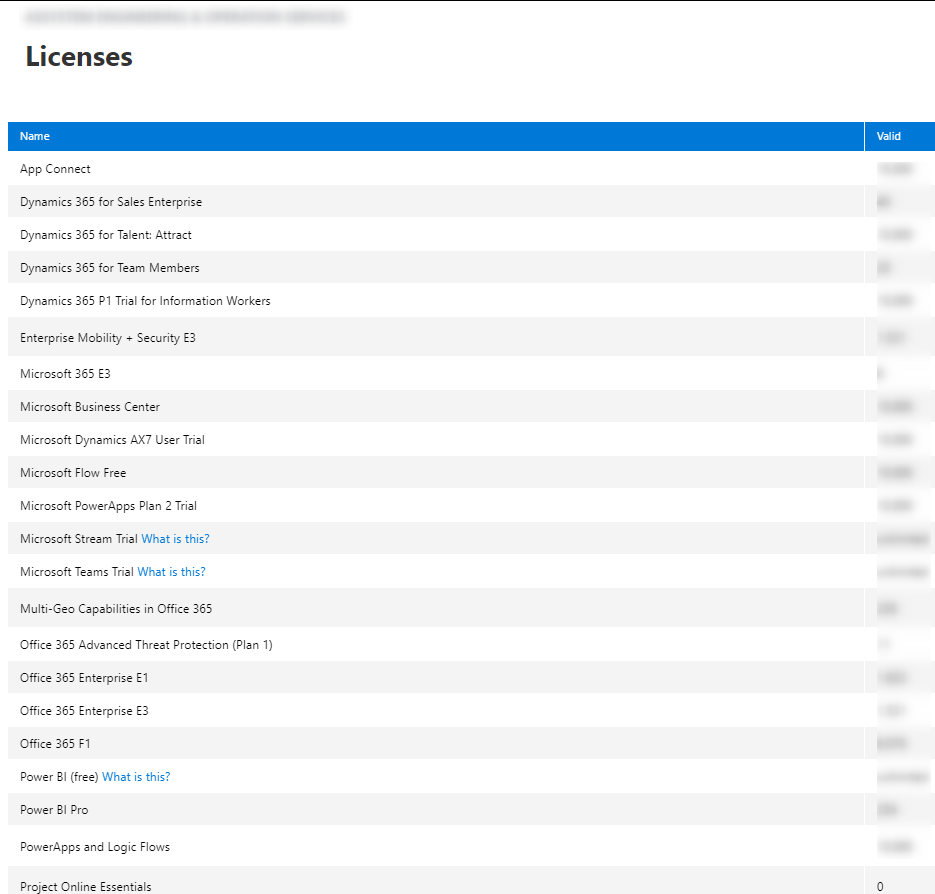Click the Name column header
Viewport: 935px width, 894px height.
[436, 136]
